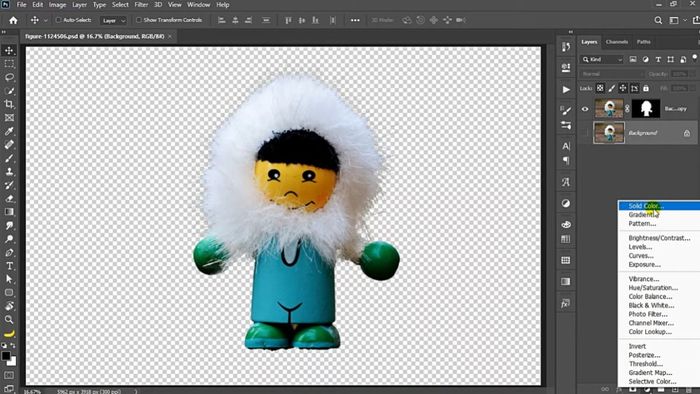Toggle lock position
This screenshot has width=700, height=394.
(x=623, y=88)
